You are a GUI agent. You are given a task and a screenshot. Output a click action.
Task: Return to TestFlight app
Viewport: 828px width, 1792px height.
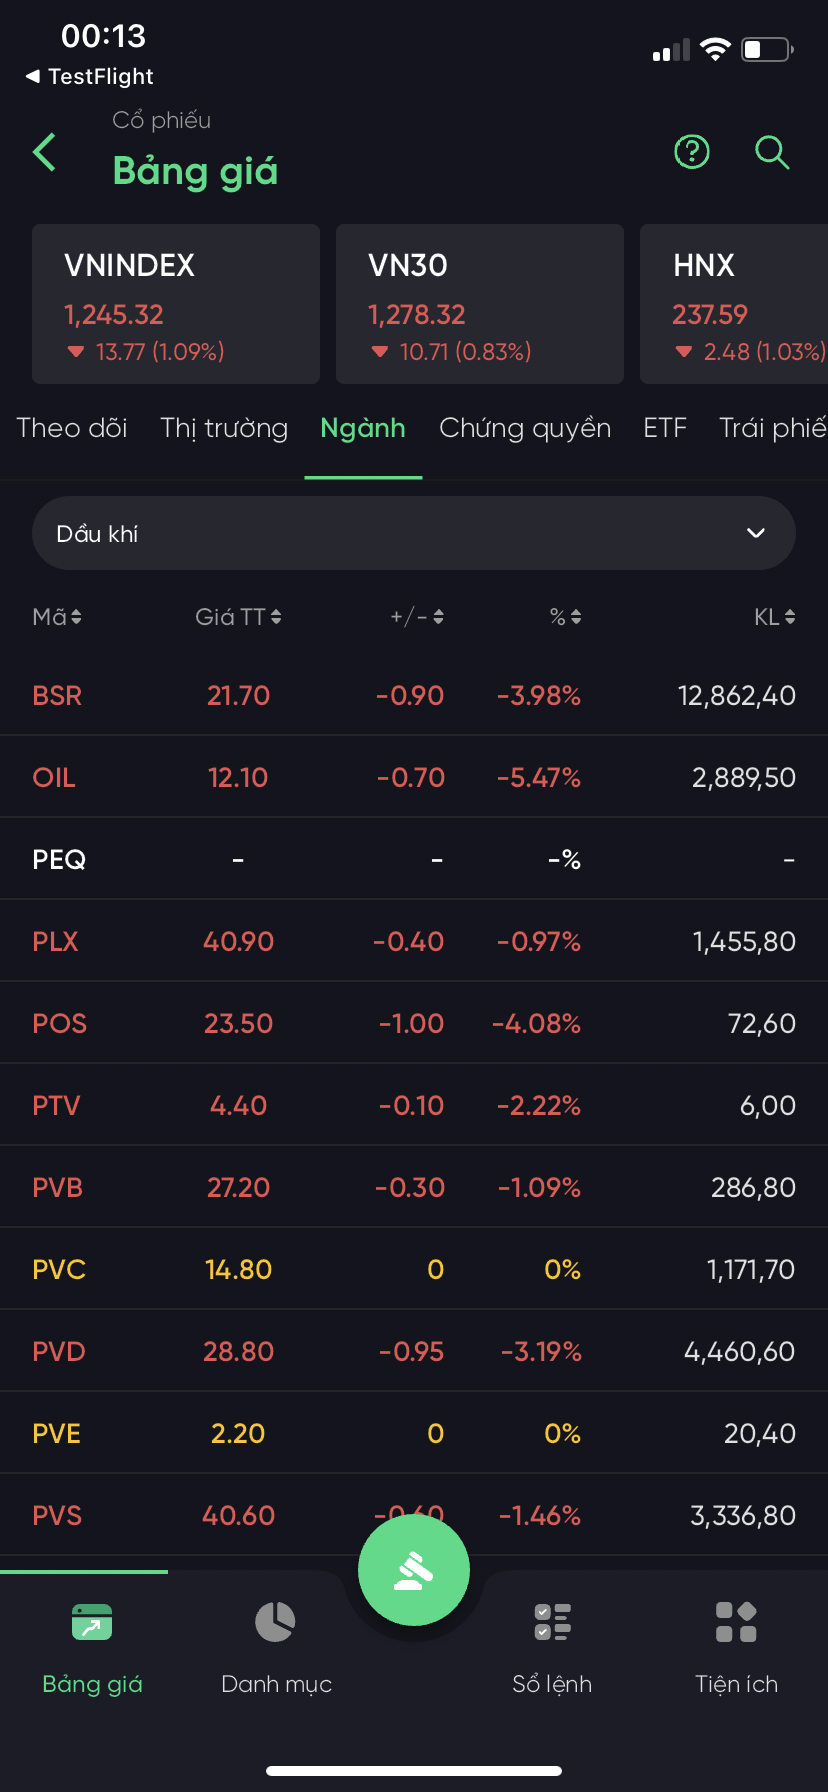click(90, 76)
